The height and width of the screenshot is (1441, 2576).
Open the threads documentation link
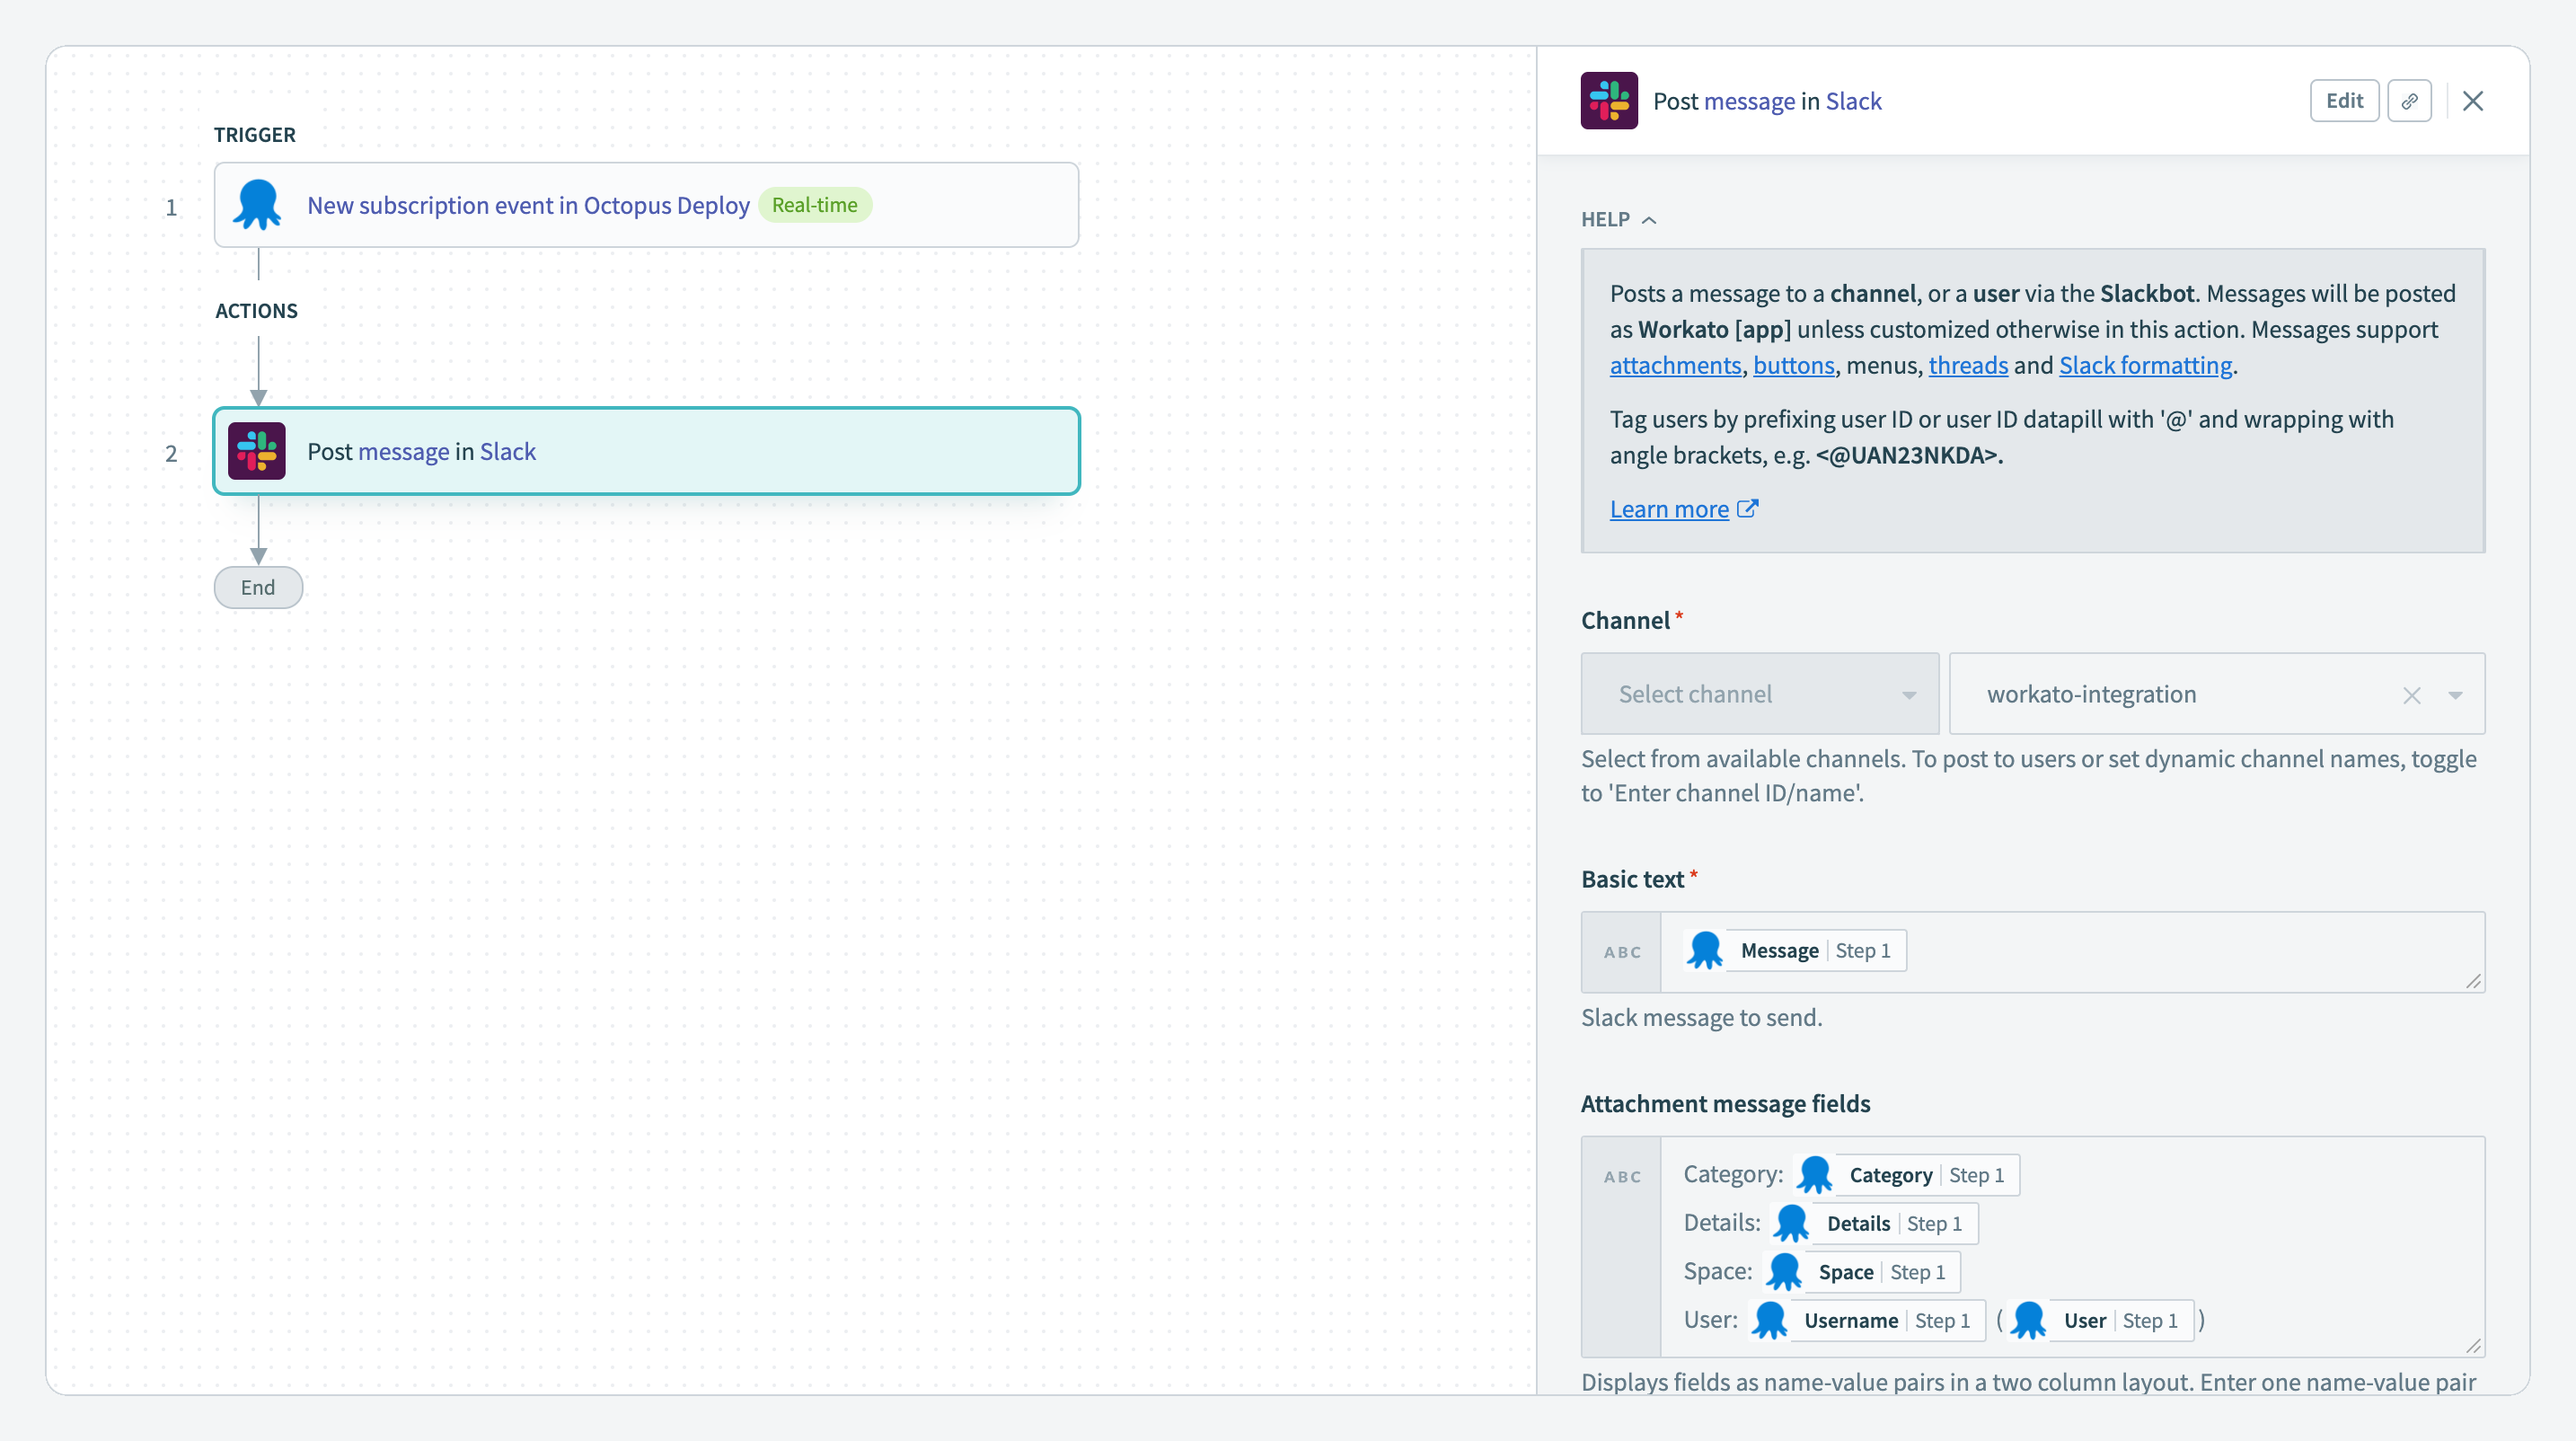point(1967,366)
